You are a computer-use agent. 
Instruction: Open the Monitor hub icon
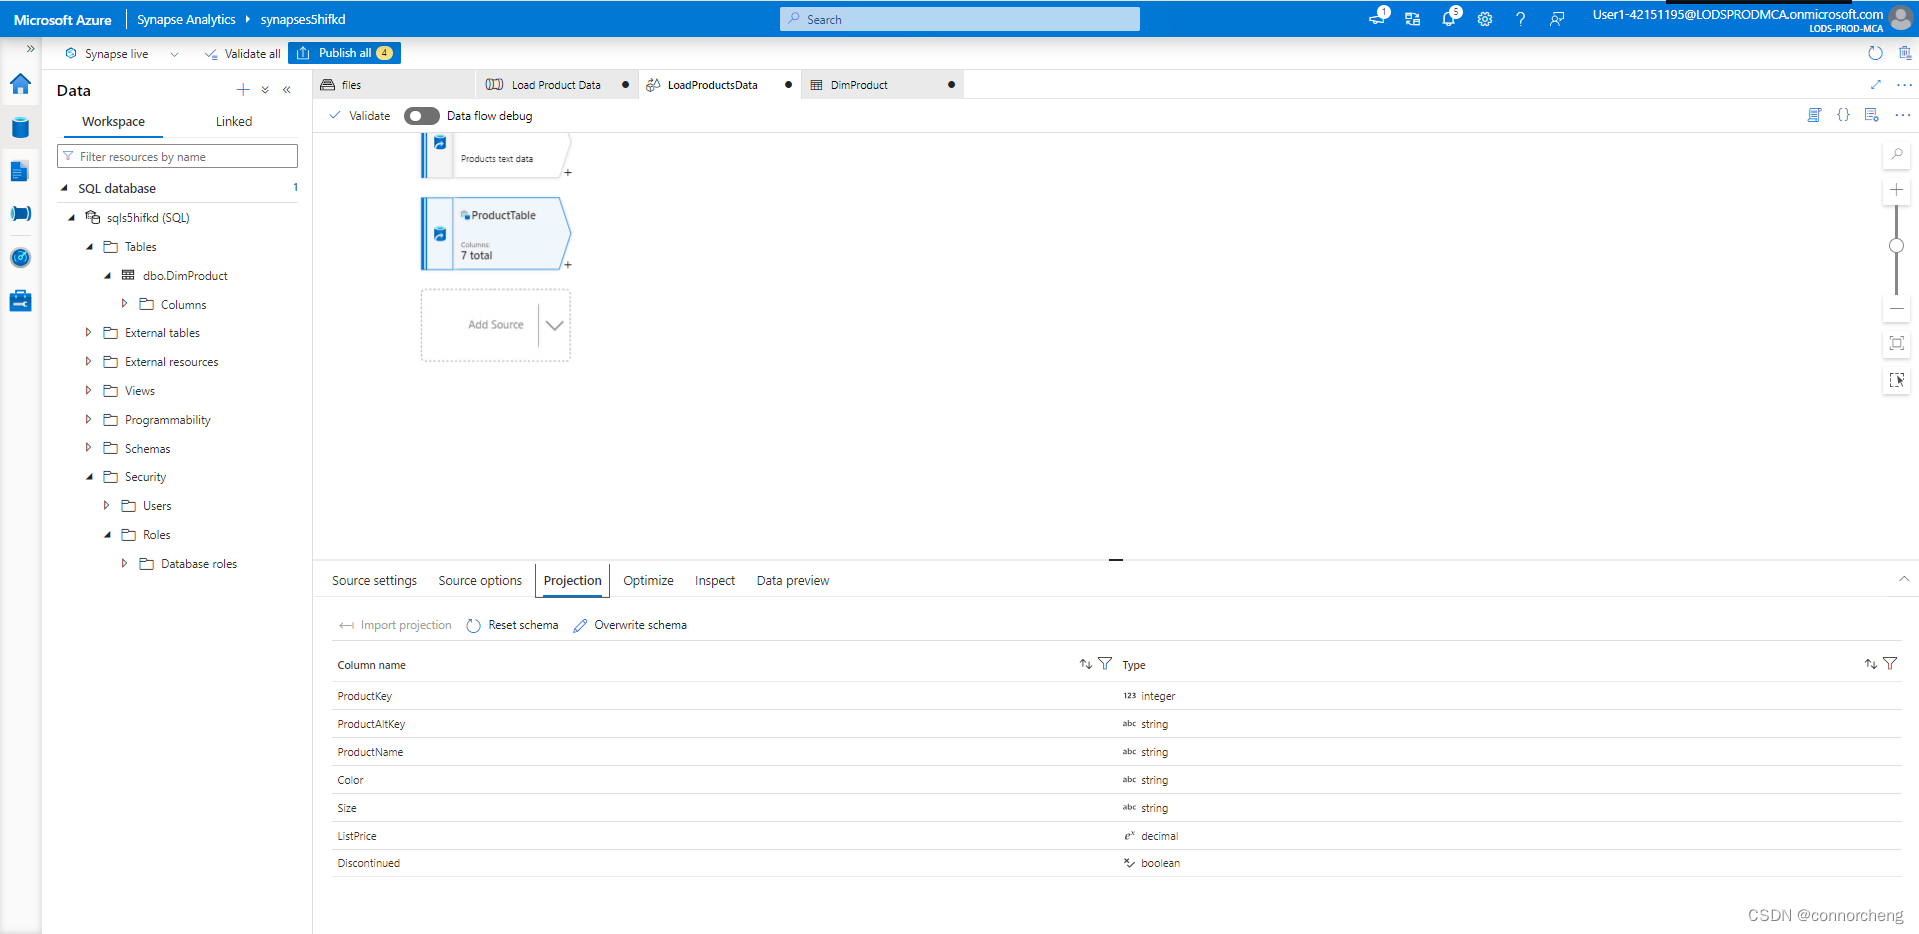click(20, 258)
